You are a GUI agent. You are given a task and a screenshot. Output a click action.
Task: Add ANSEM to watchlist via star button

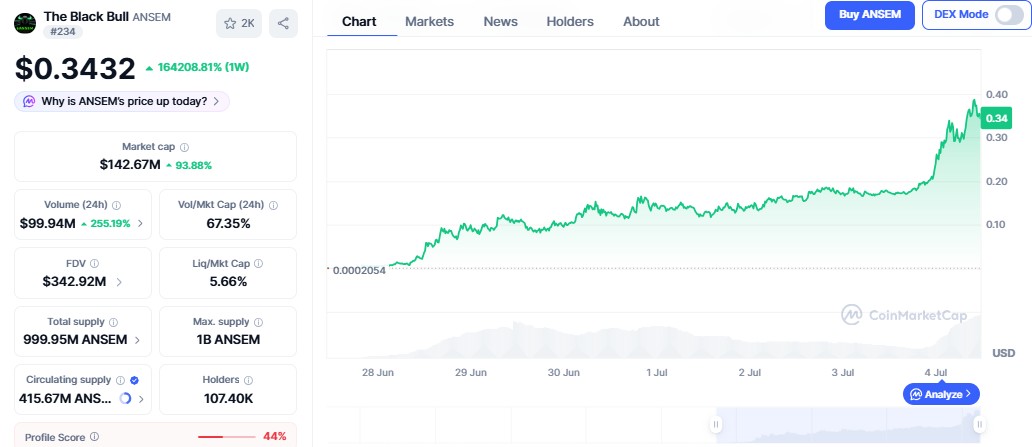click(x=239, y=24)
